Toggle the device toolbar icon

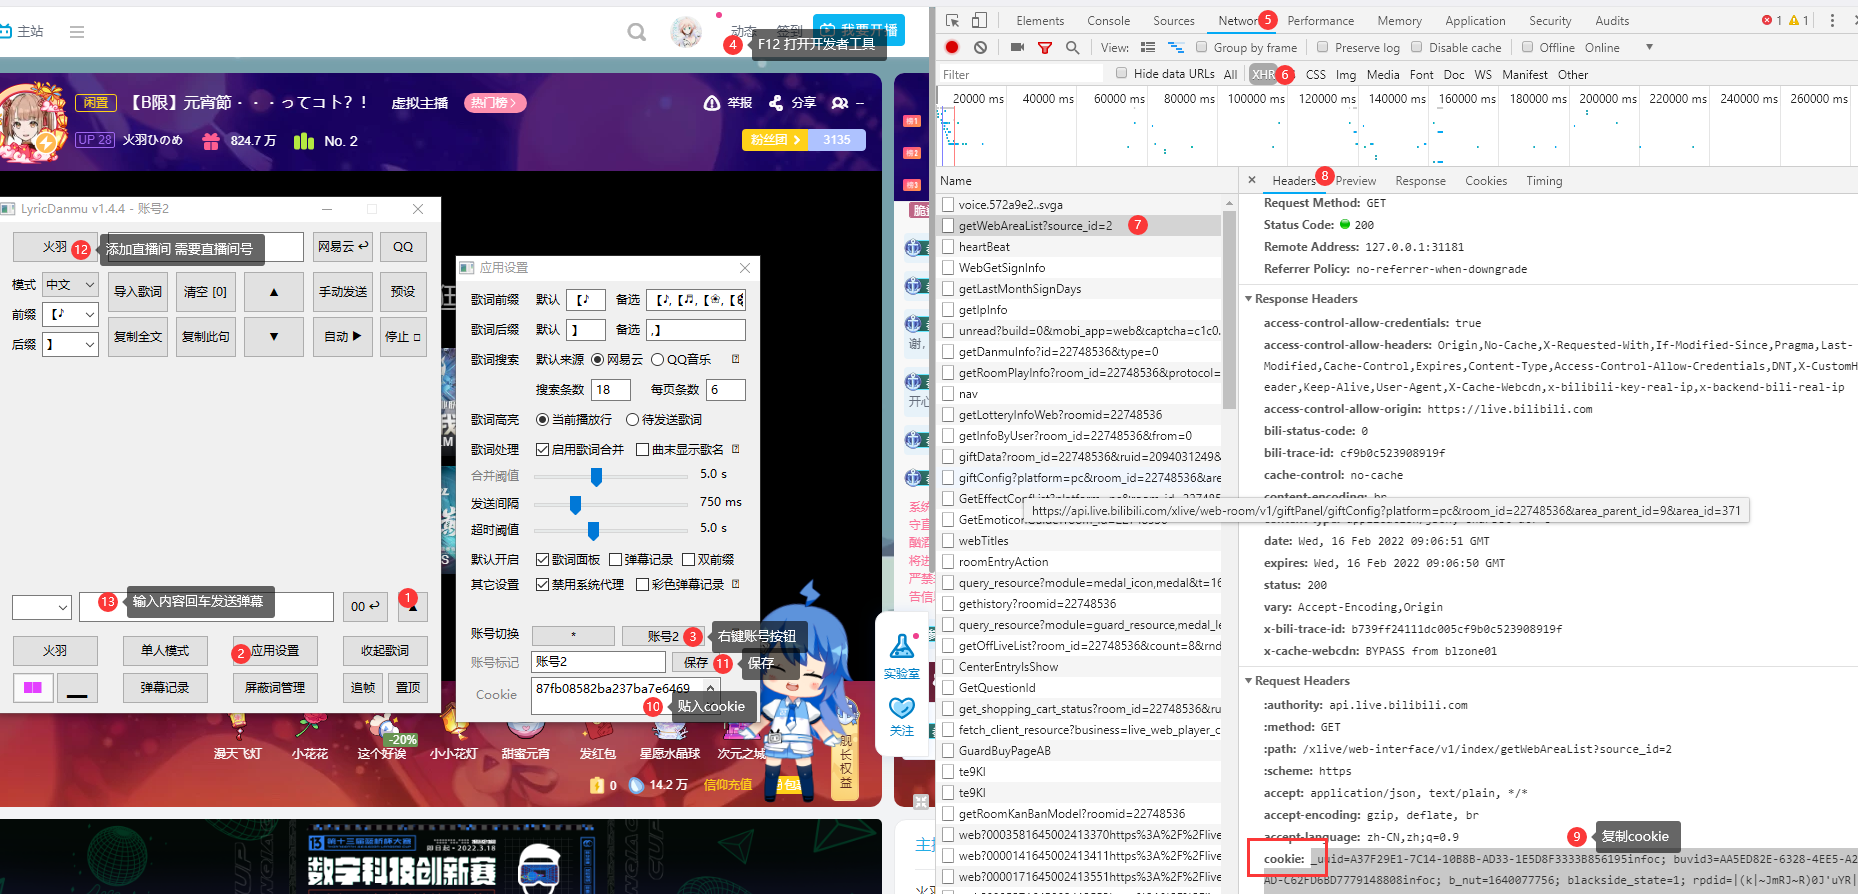979,20
